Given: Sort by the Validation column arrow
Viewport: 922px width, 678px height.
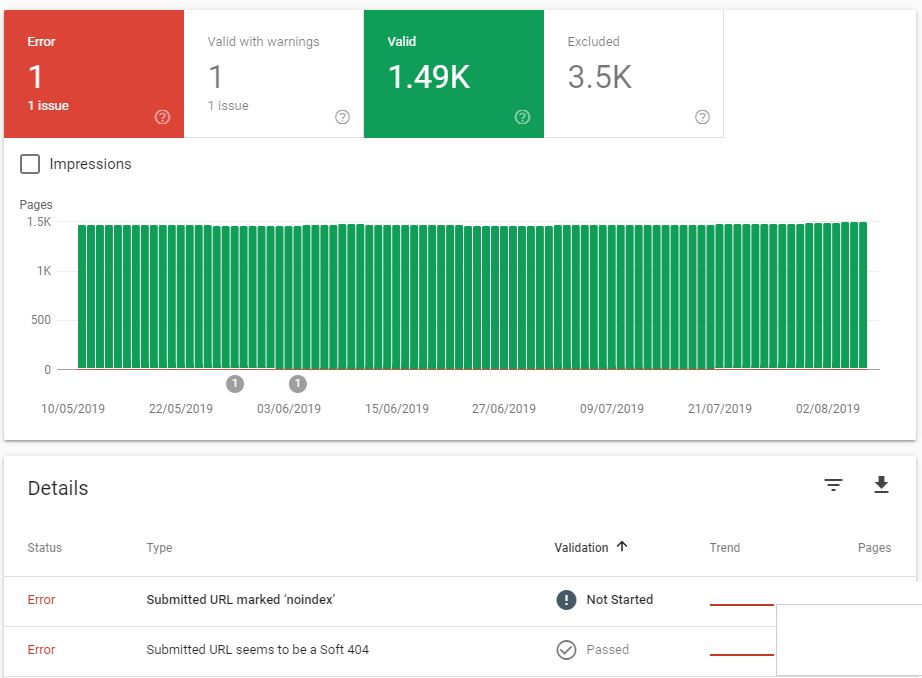Looking at the screenshot, I should [622, 547].
